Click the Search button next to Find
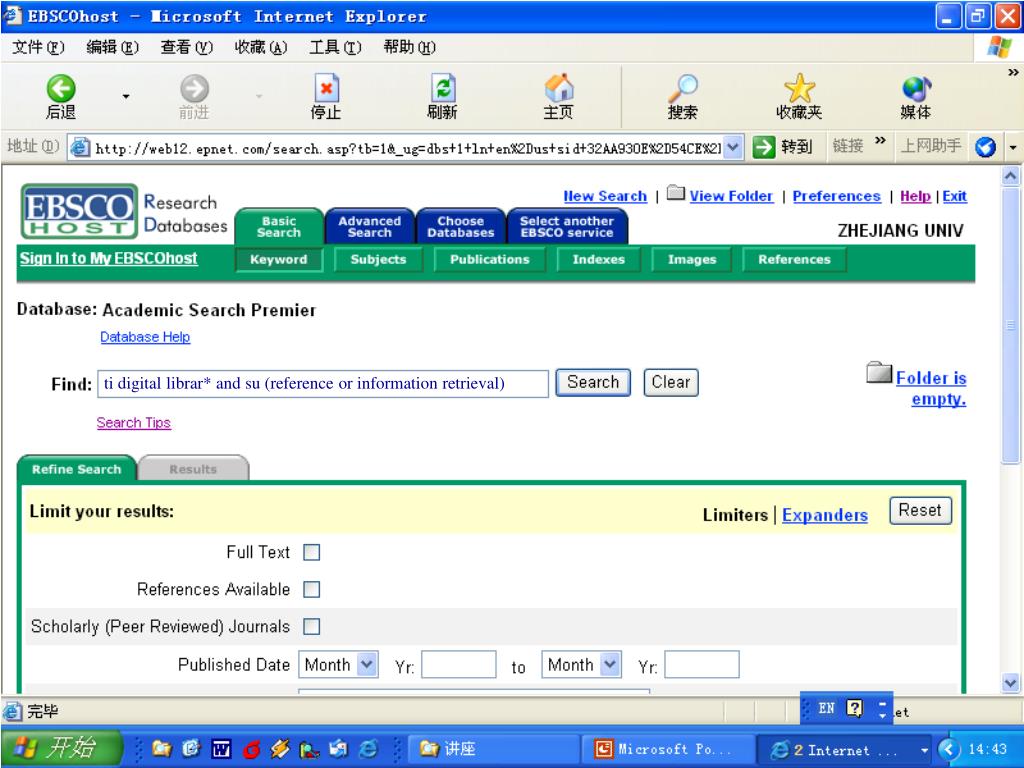Viewport: 1024px width, 768px height. pyautogui.click(x=593, y=382)
